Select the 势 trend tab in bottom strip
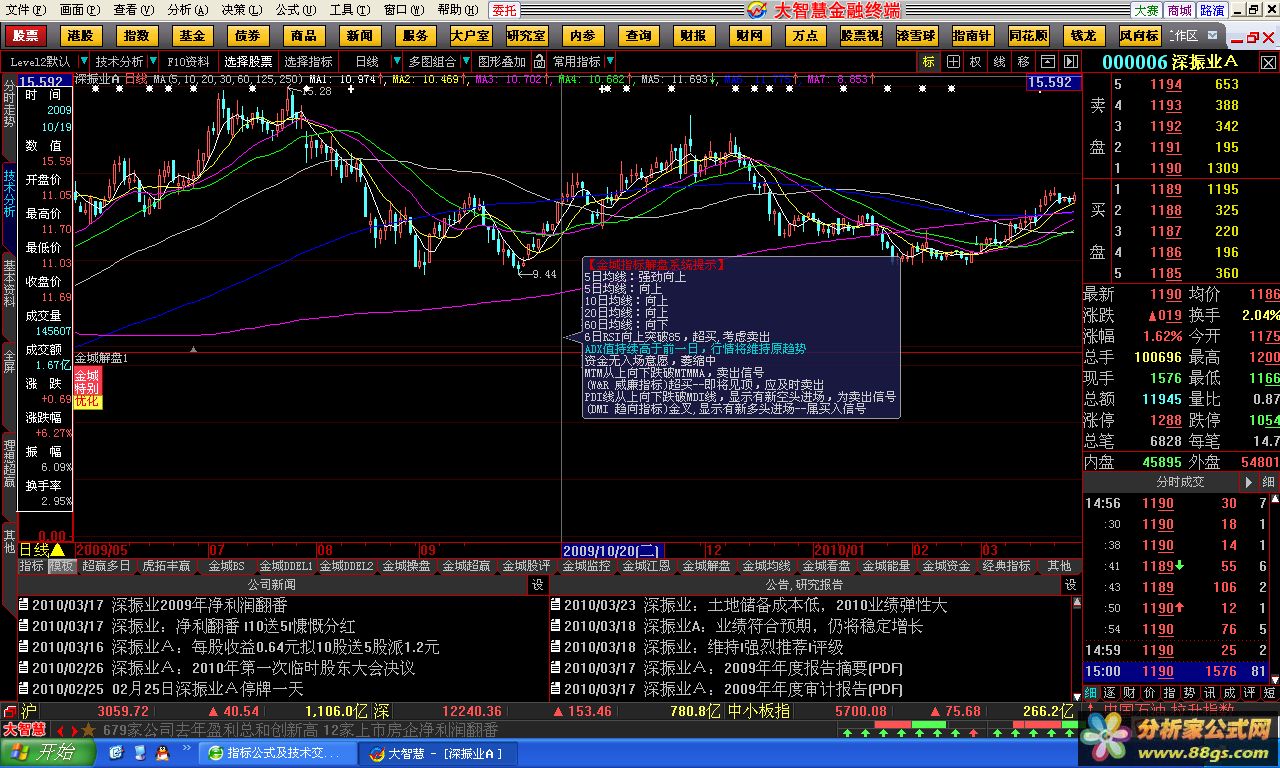Screen dimensions: 1280x768 [x=1189, y=692]
